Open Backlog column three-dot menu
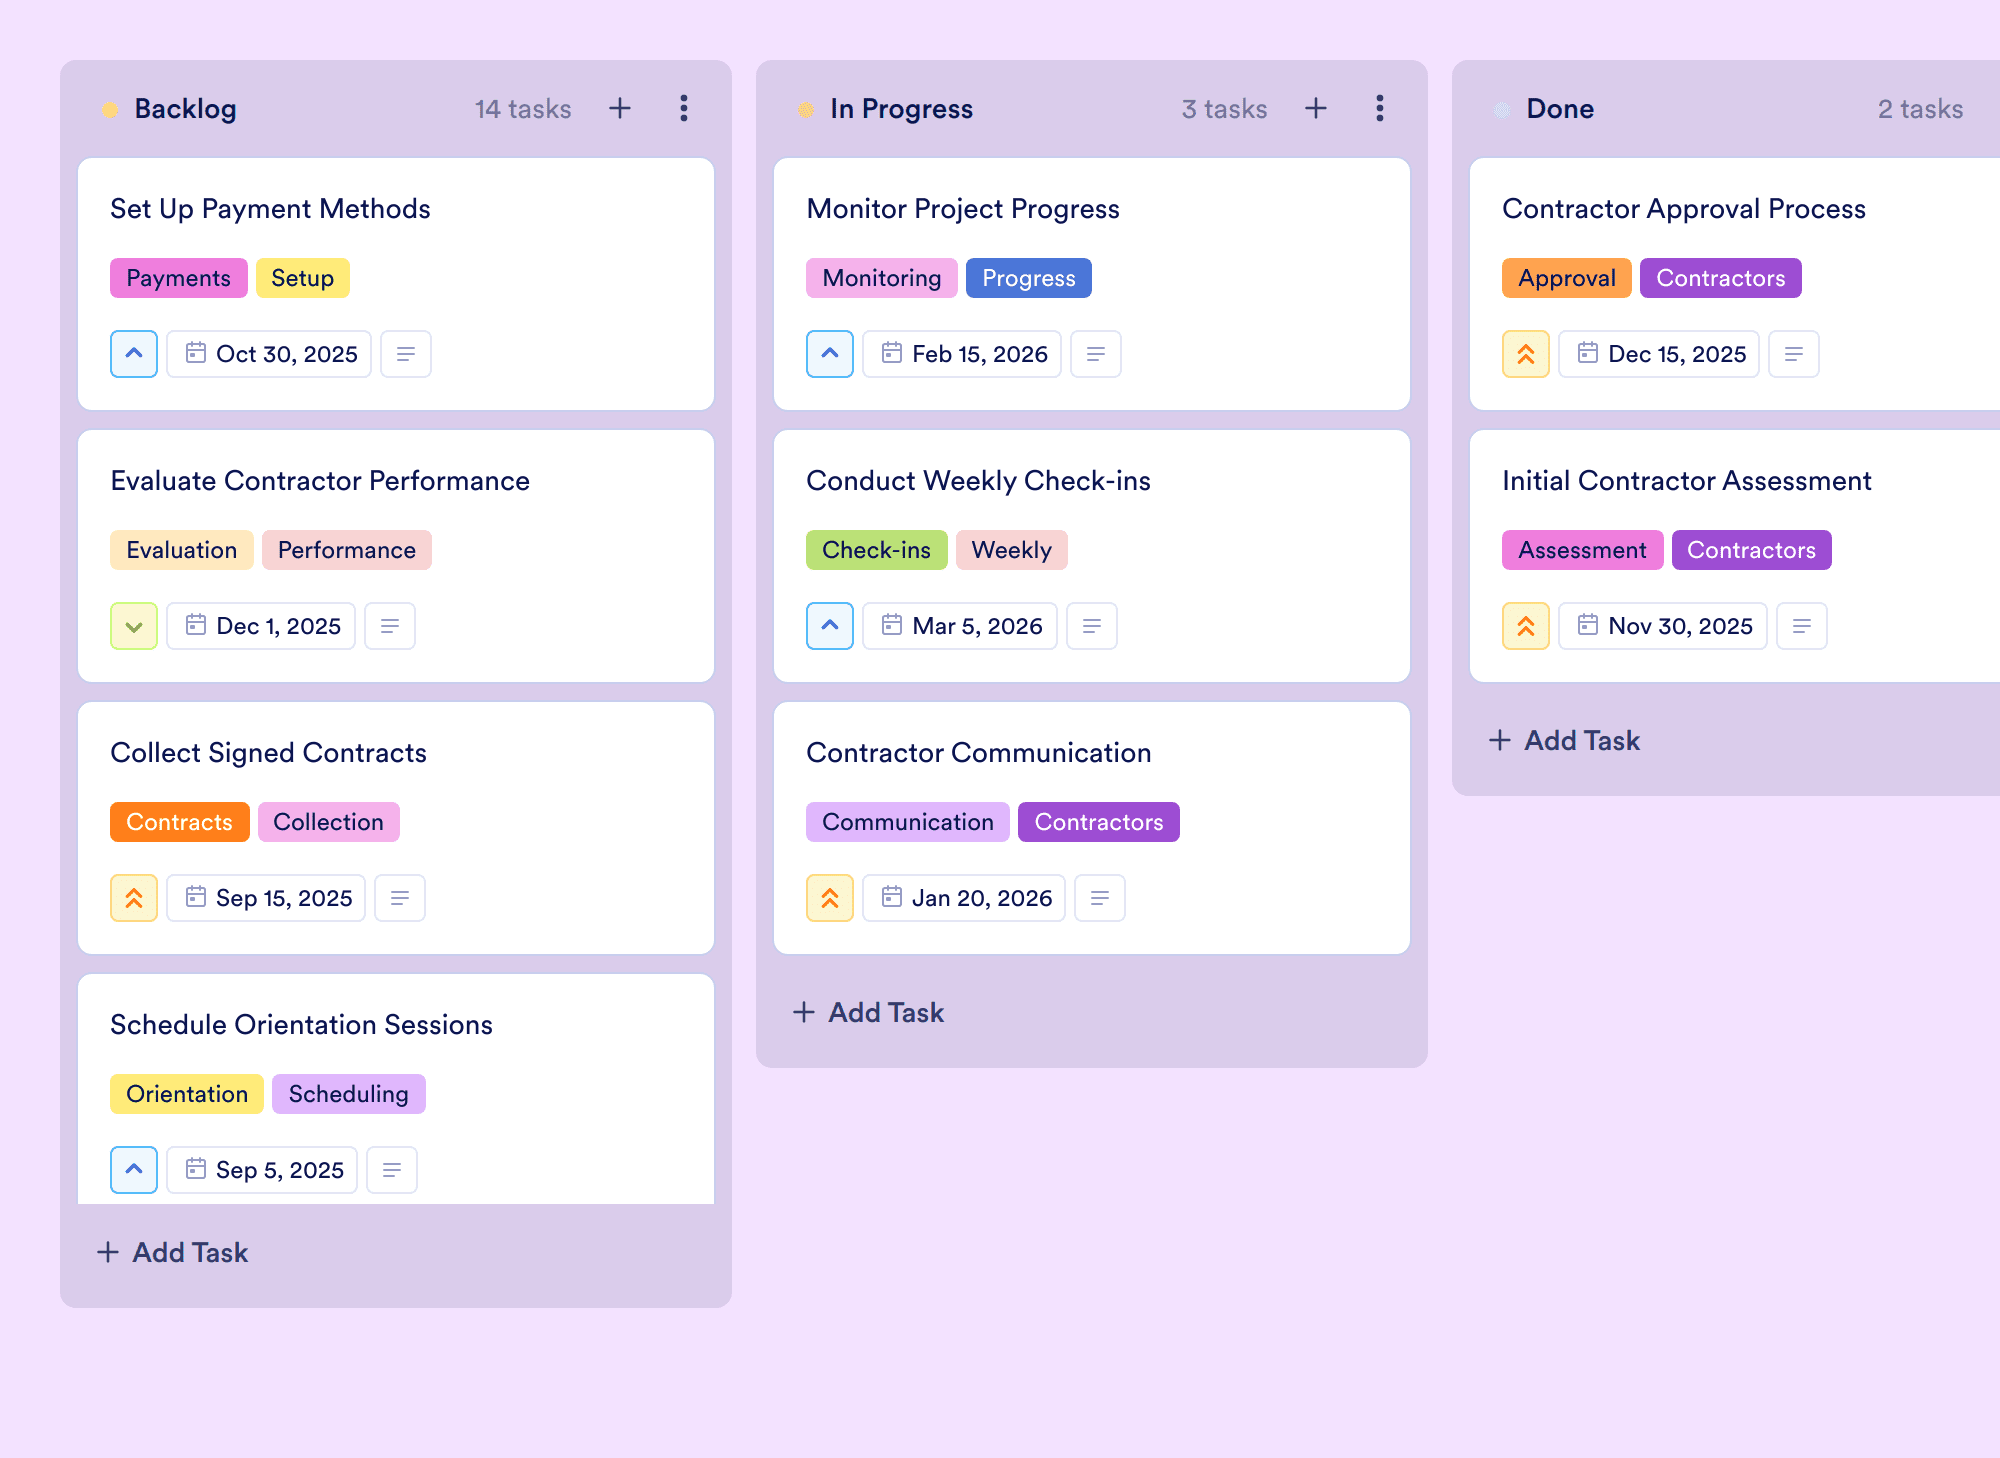Screen dimensions: 2000x1458 pyautogui.click(x=684, y=108)
